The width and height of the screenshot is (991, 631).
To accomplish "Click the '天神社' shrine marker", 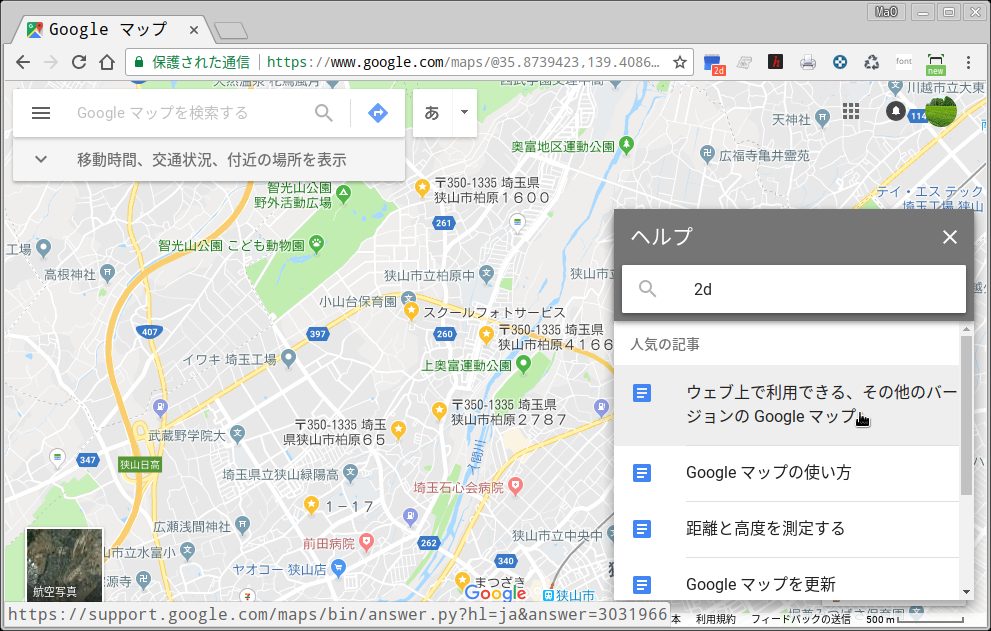I will point(822,117).
